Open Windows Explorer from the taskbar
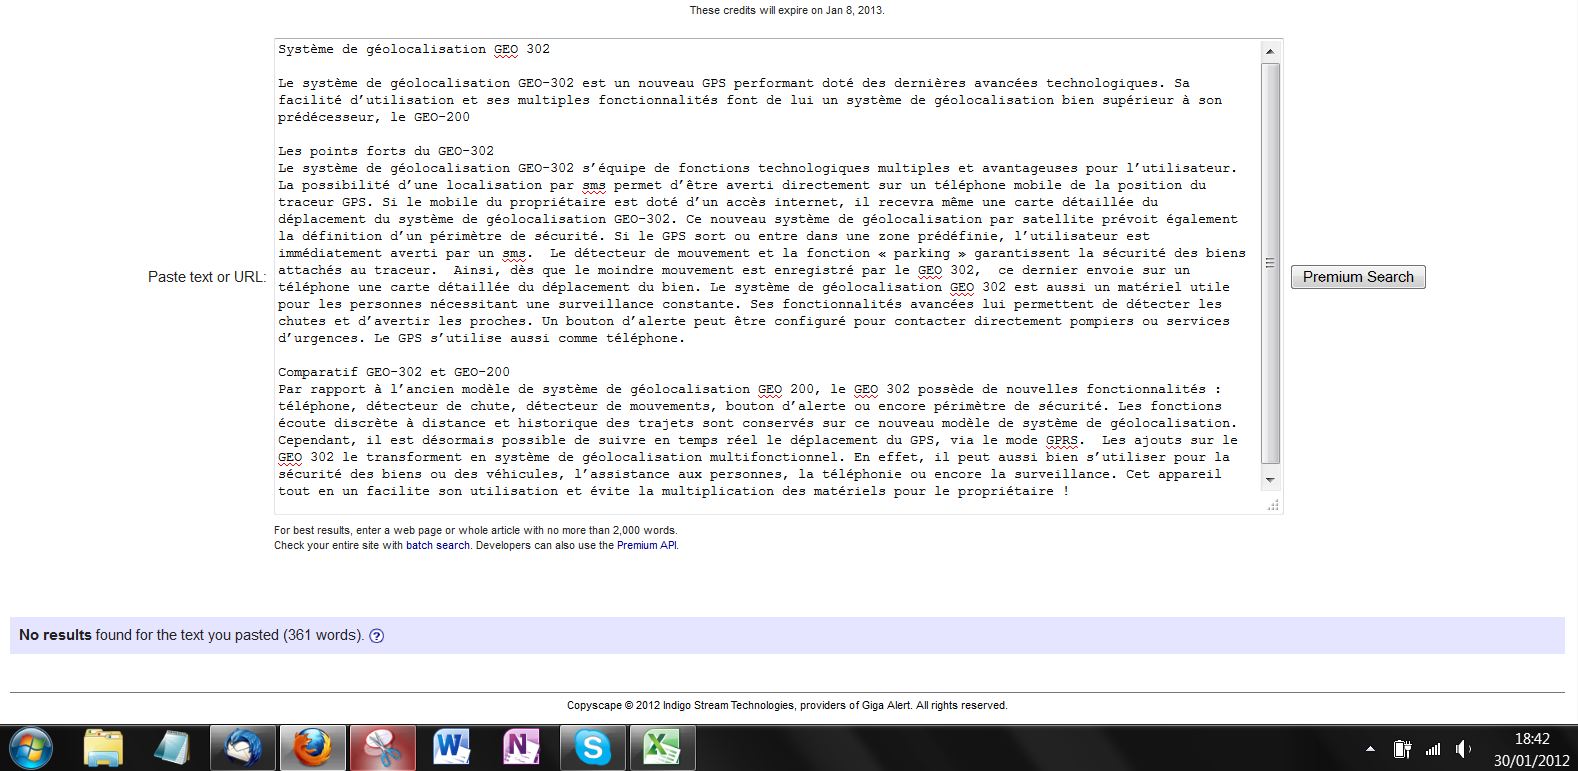 (x=103, y=748)
